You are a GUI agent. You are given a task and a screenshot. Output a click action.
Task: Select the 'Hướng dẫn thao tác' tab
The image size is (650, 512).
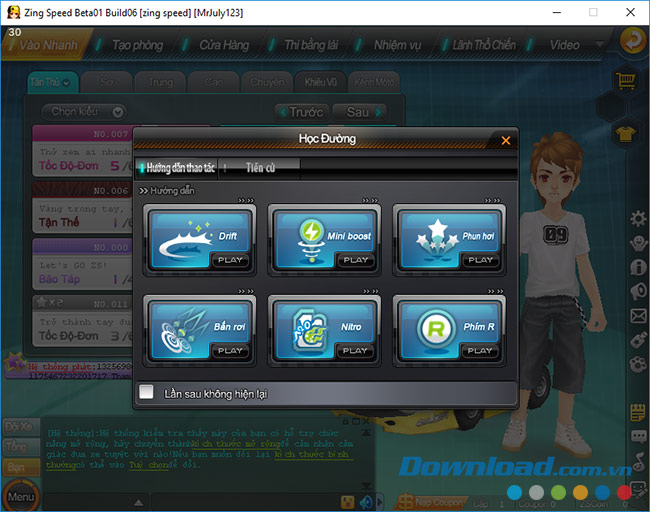click(x=178, y=168)
